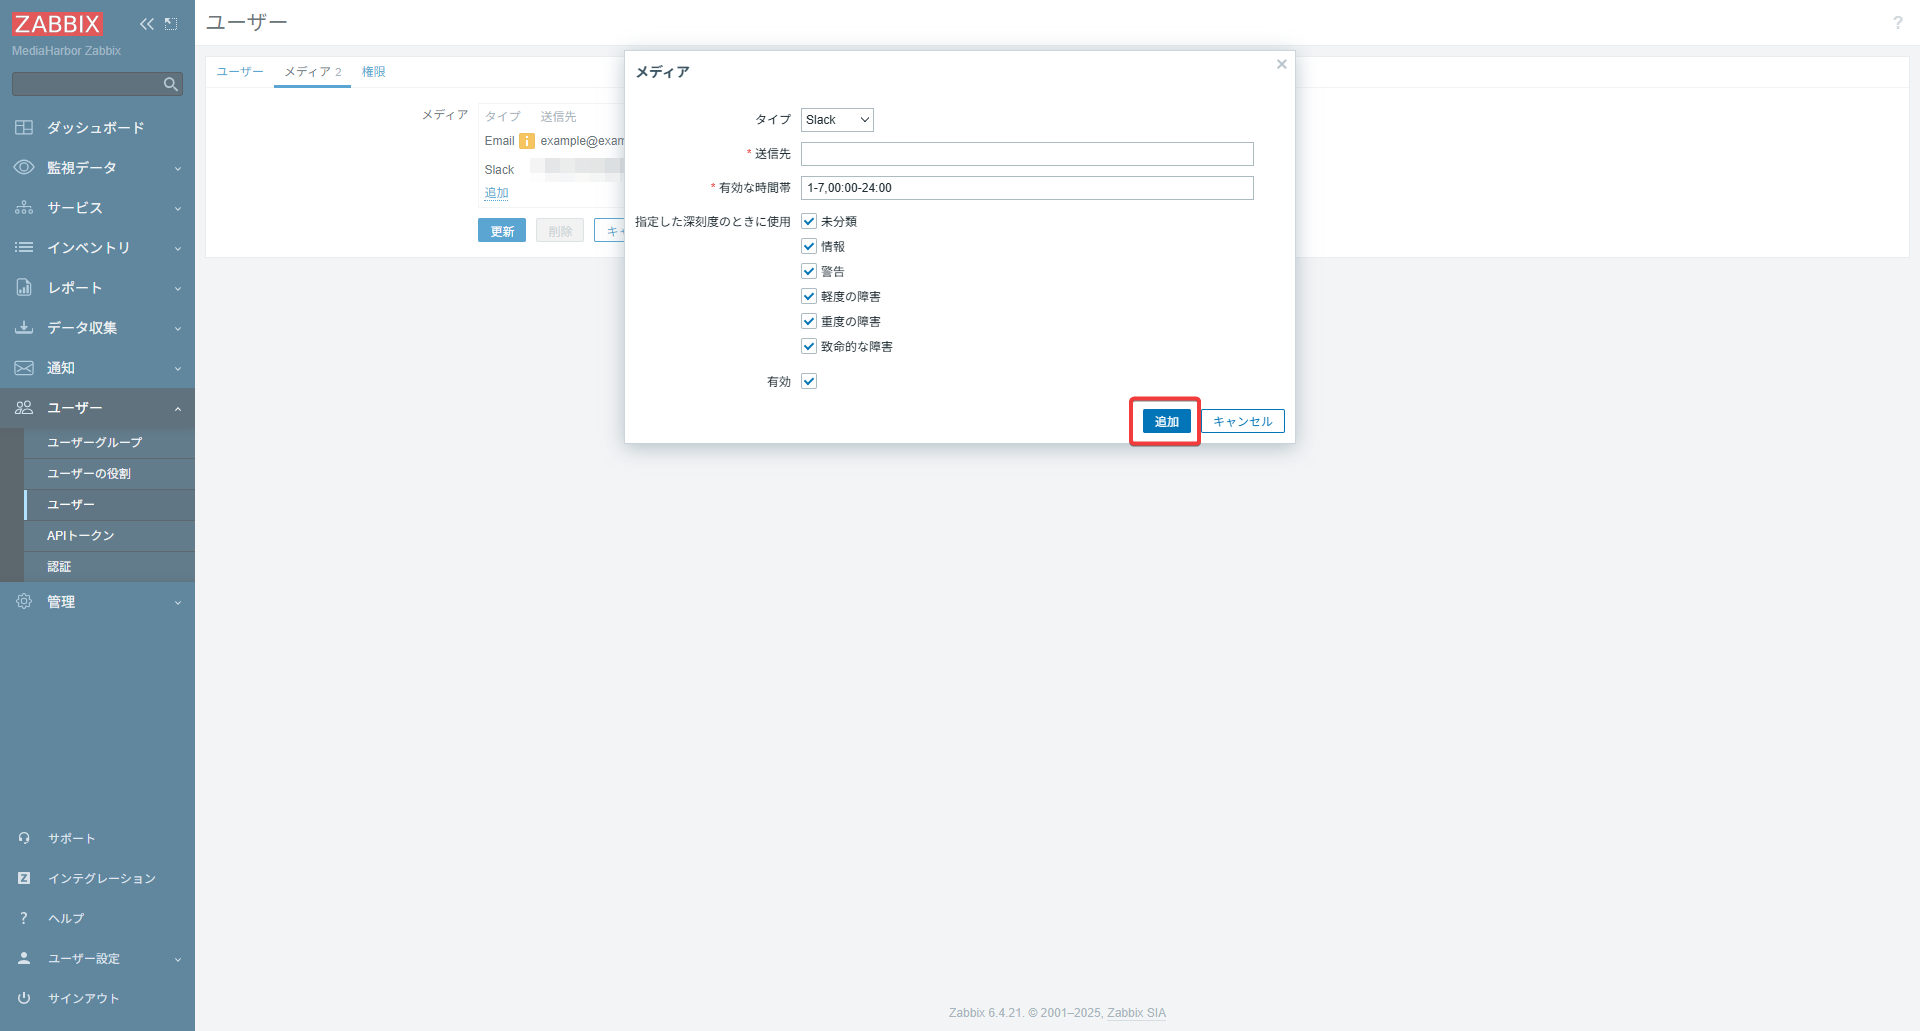Click the help question mark top right
Image resolution: width=1920 pixels, height=1031 pixels.
[1897, 22]
